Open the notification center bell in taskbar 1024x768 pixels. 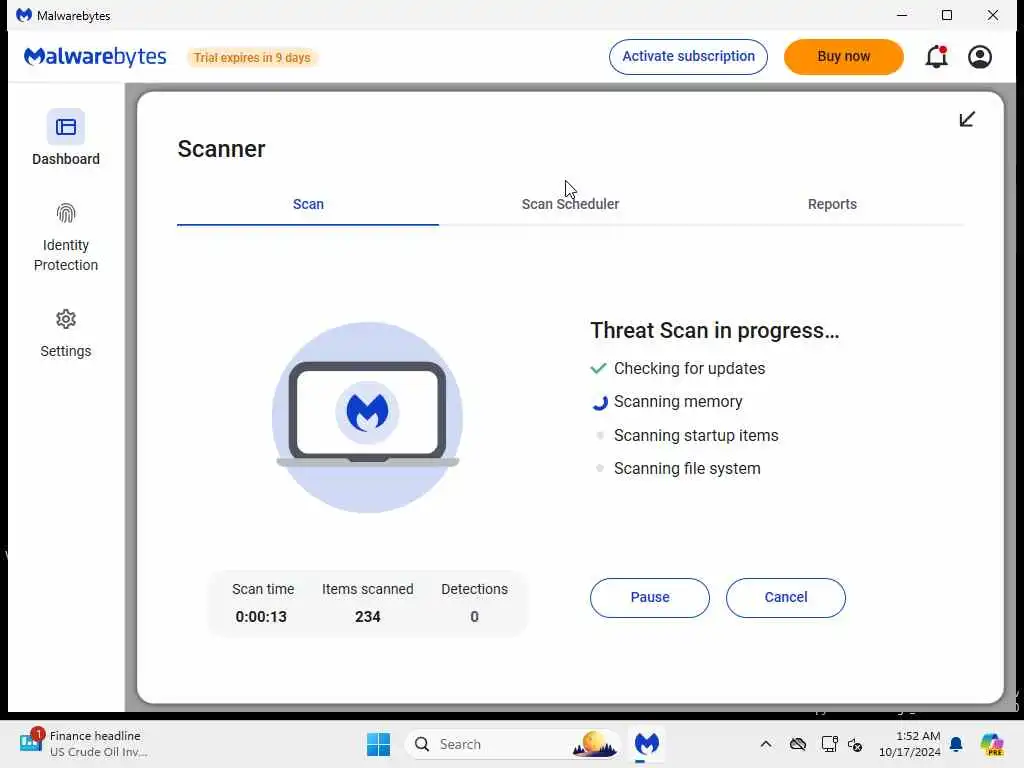[x=956, y=744]
